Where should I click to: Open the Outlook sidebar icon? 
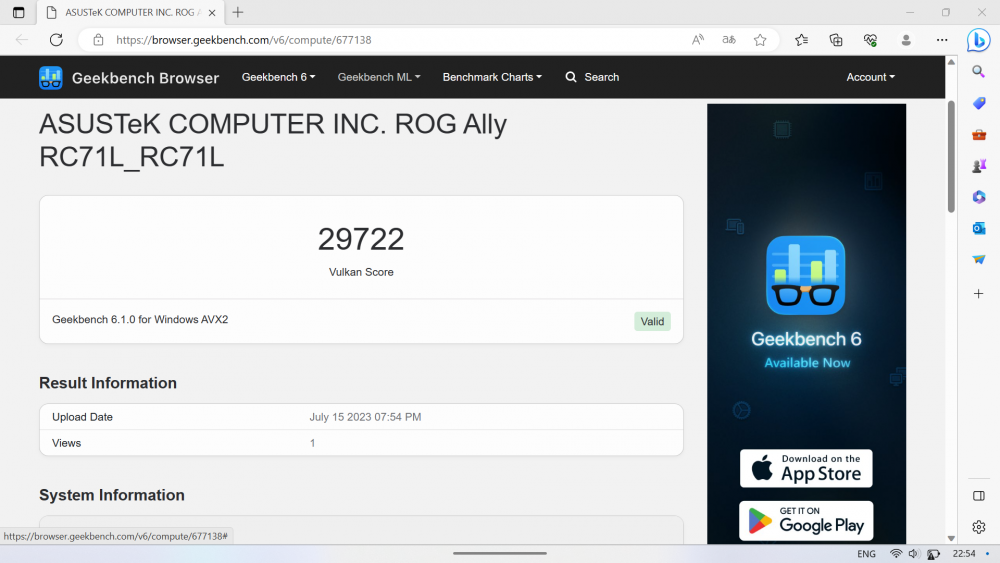[978, 228]
